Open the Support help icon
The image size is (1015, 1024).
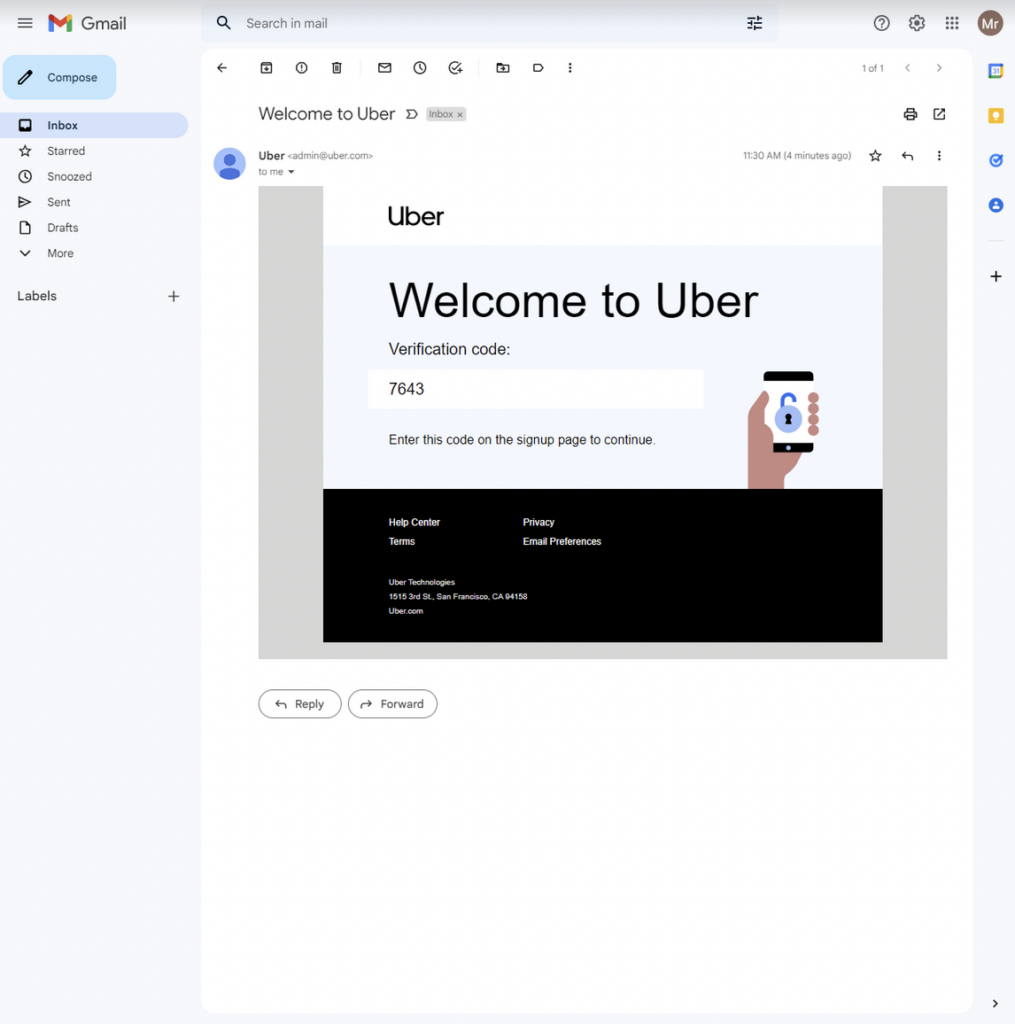[x=881, y=24]
